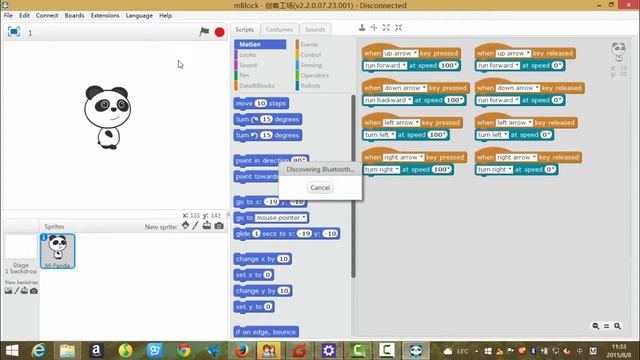Select the M-Panda sprite thumbnail
This screenshot has width=640, height=360.
58,251
